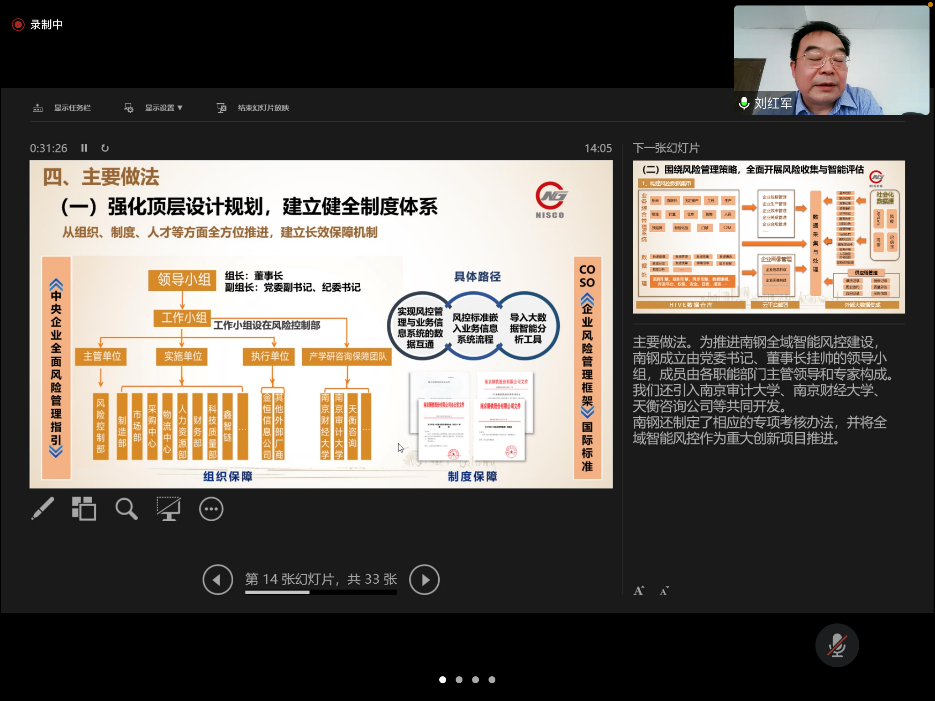Black out the slideshow with the monitor icon

pos(168,509)
